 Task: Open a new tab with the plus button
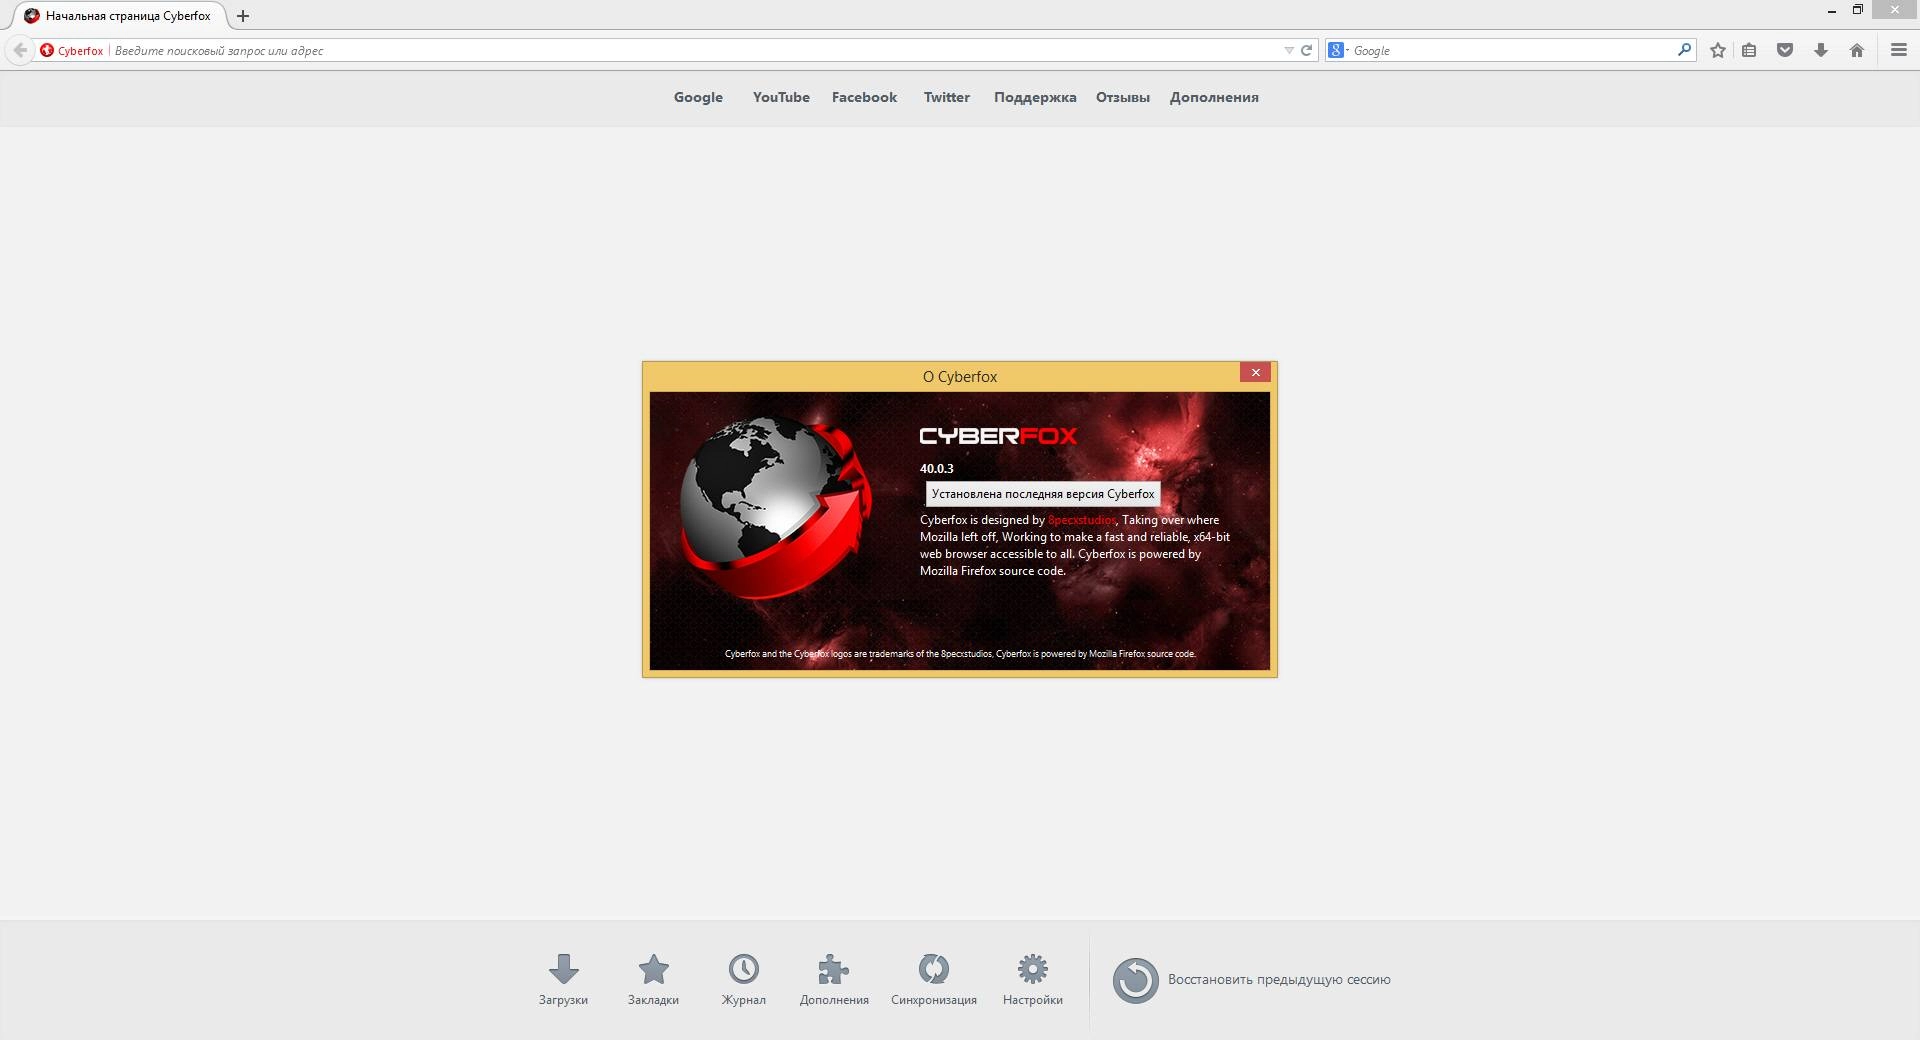[x=243, y=16]
